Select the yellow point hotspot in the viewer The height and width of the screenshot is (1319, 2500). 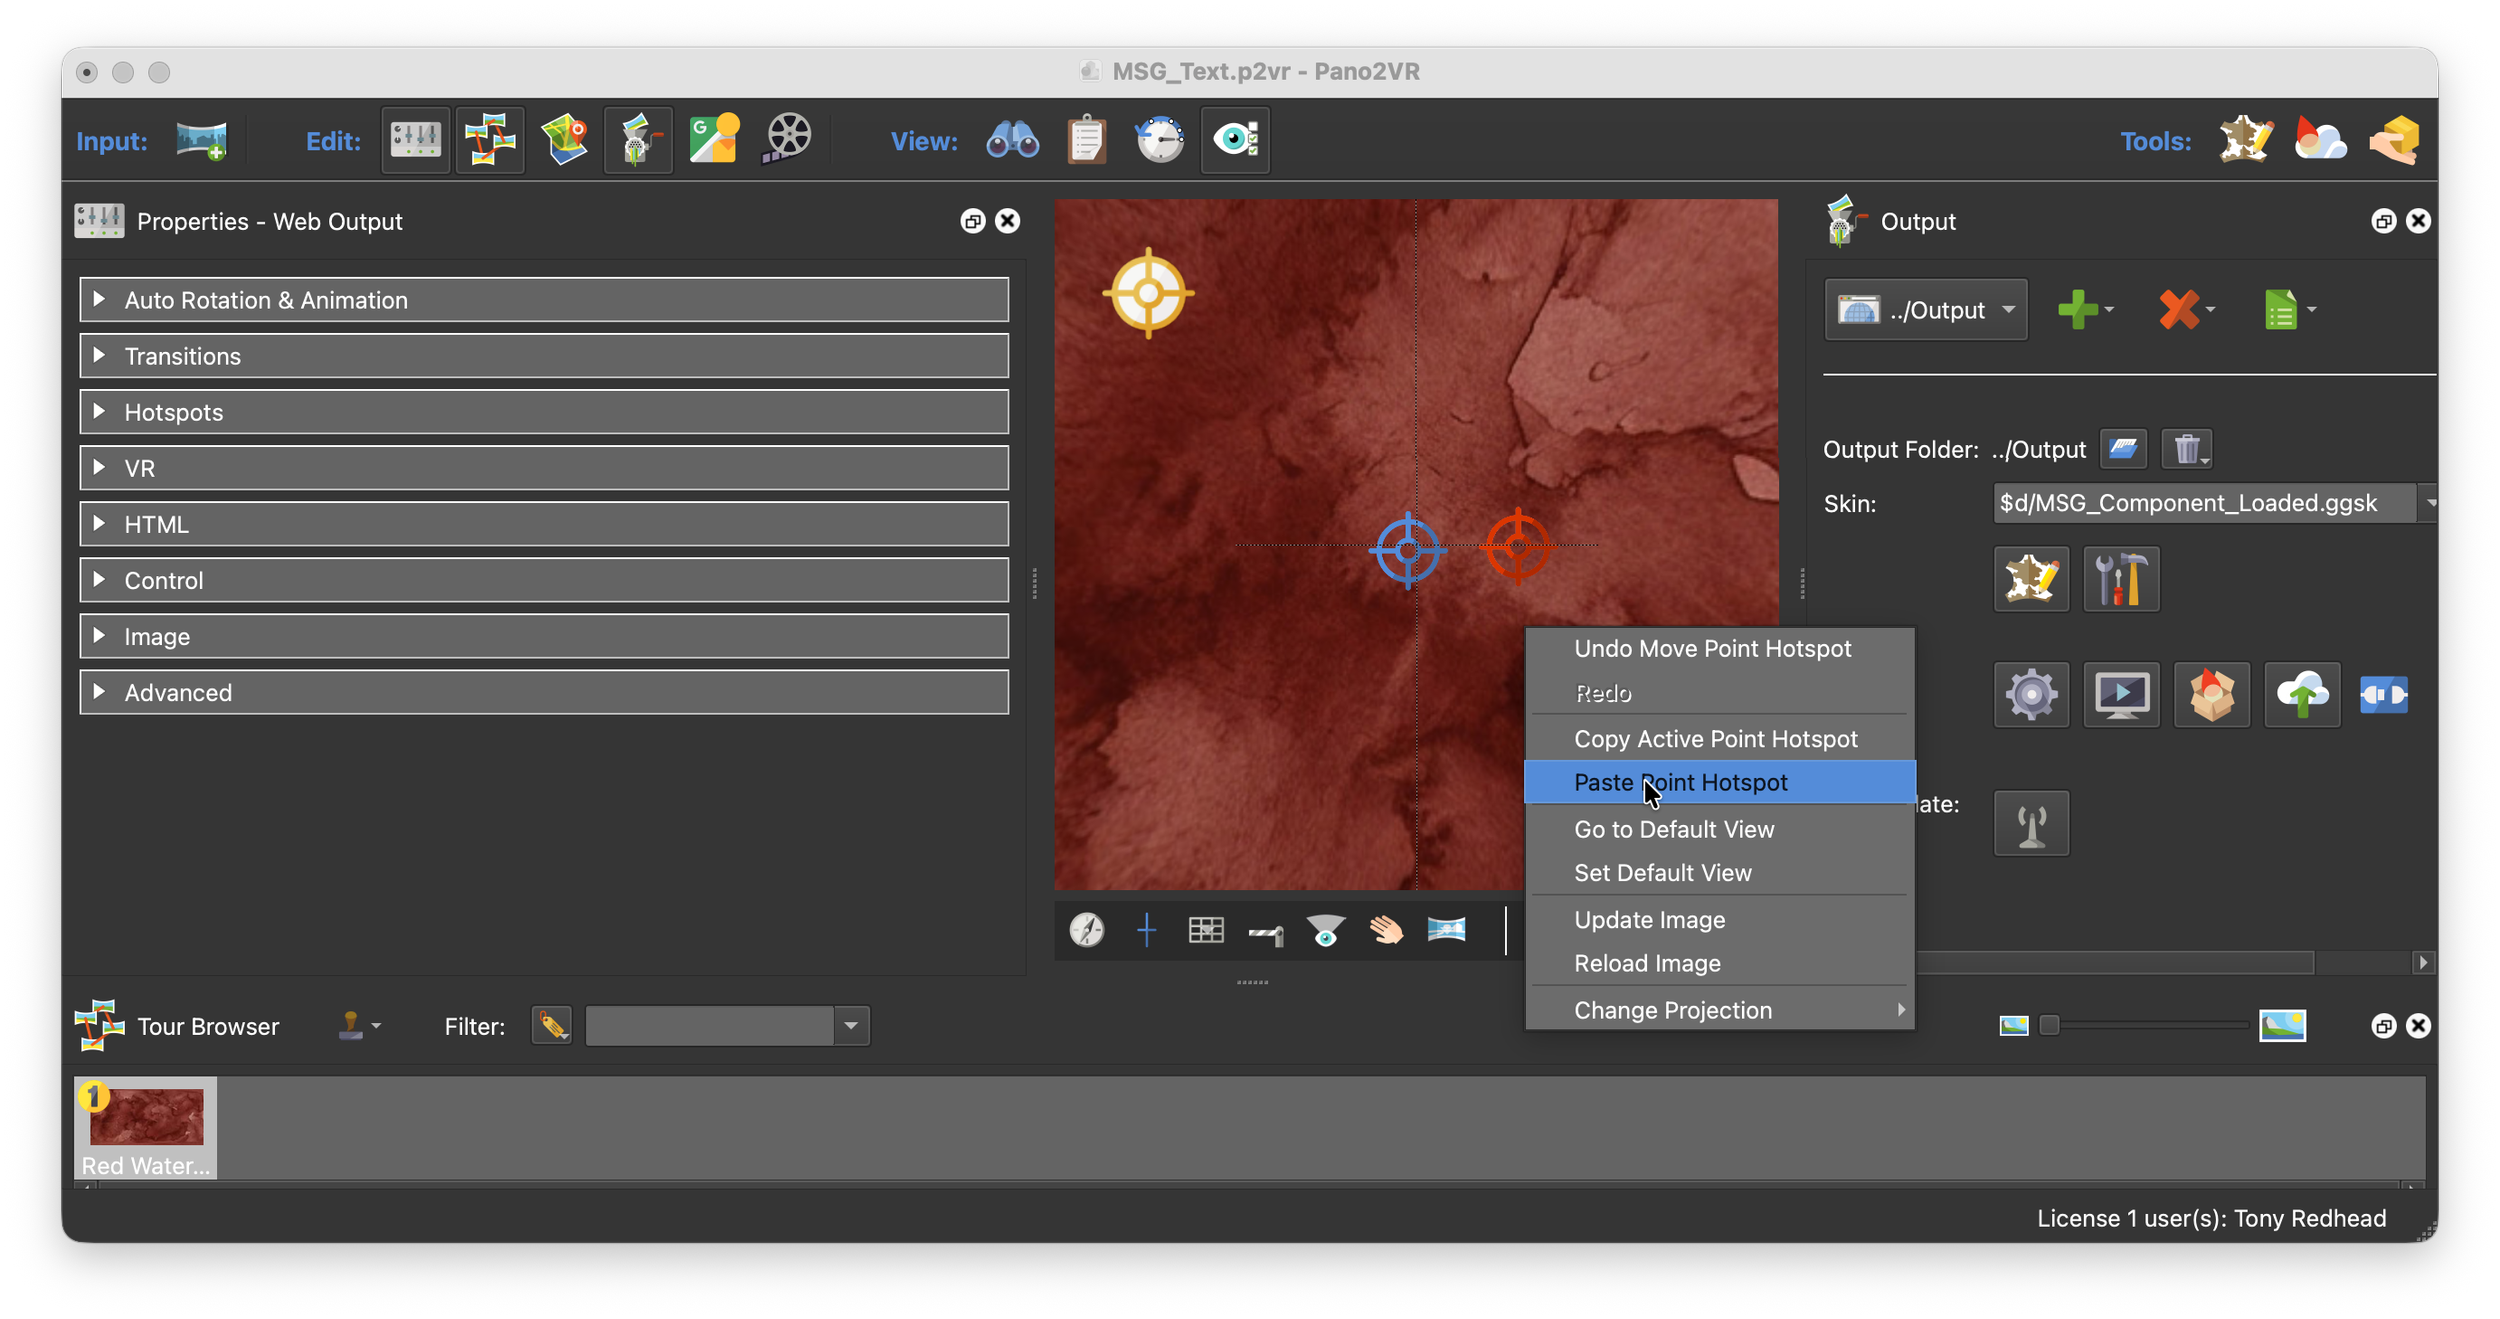coord(1148,293)
